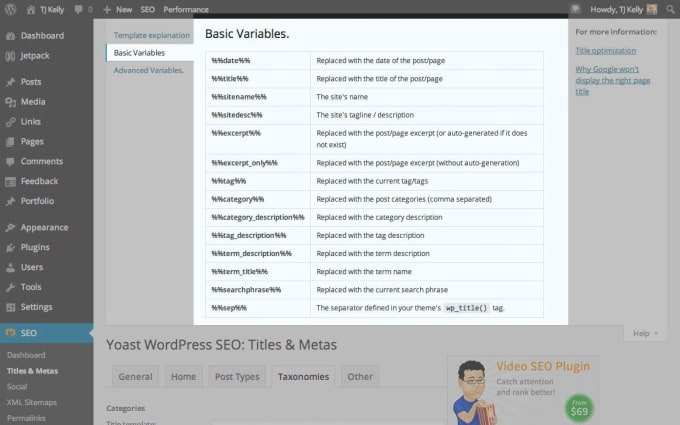The height and width of the screenshot is (425, 680).
Task: Switch to the Other tab
Action: coord(360,376)
